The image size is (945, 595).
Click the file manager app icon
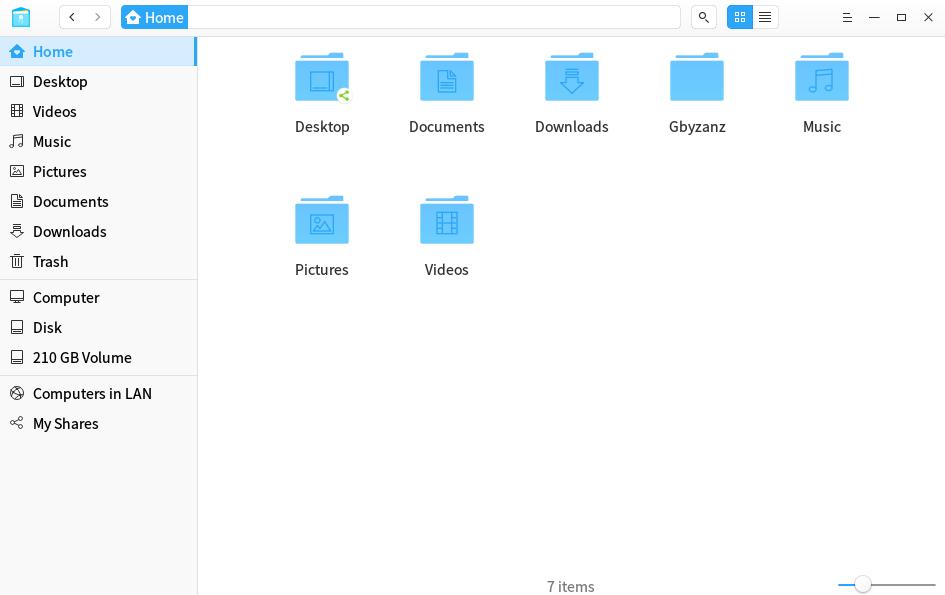point(21,17)
